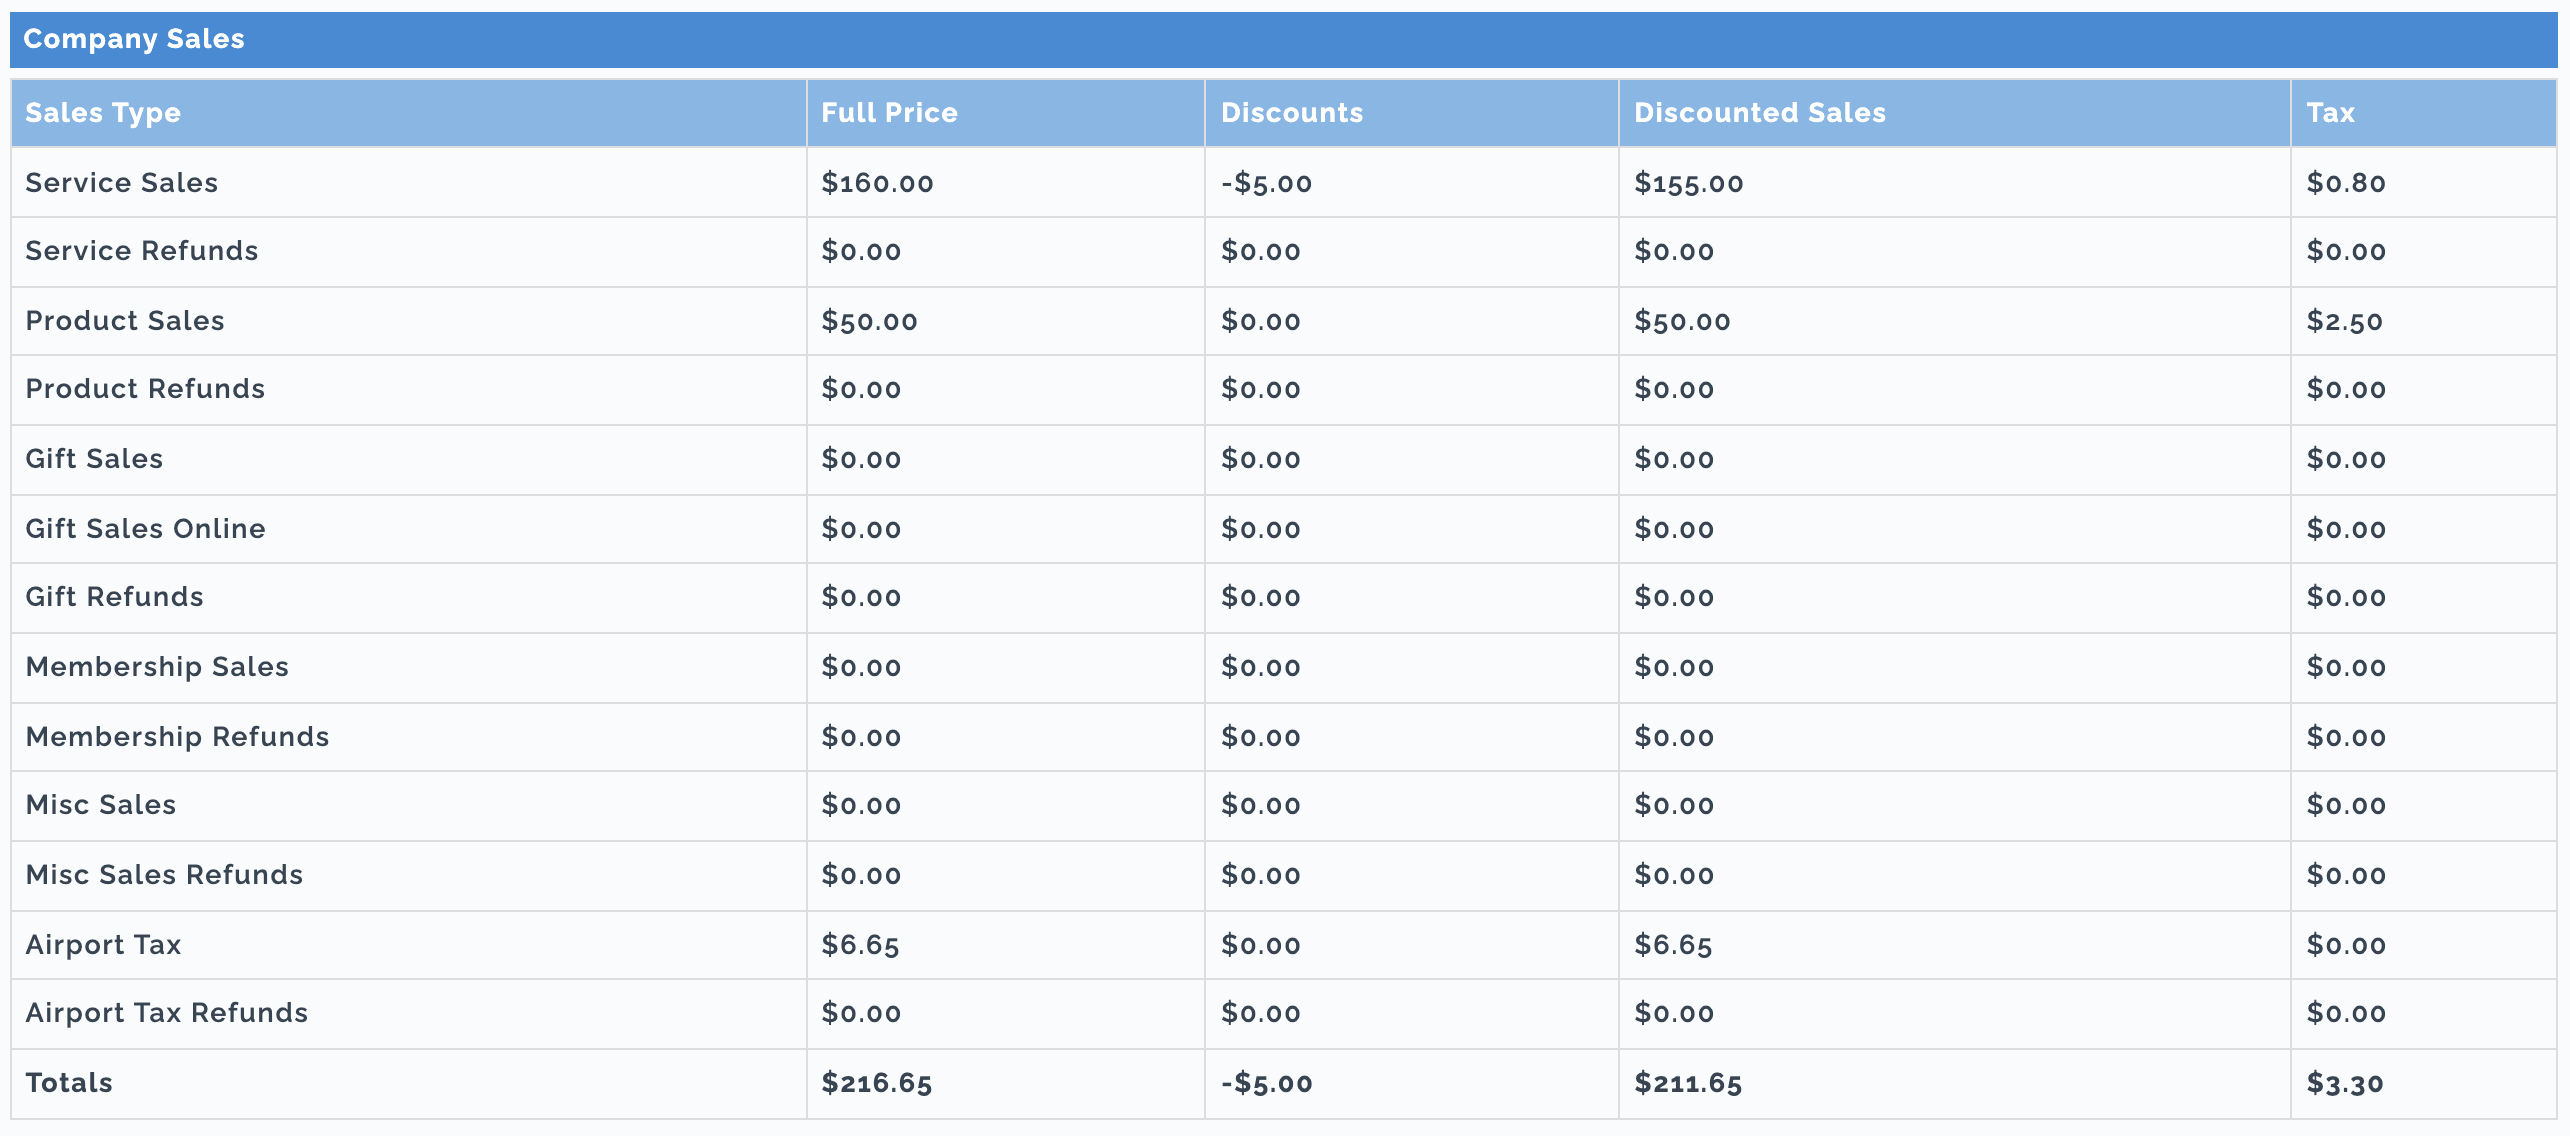Select Airport Tax full price $6.65

[860, 945]
